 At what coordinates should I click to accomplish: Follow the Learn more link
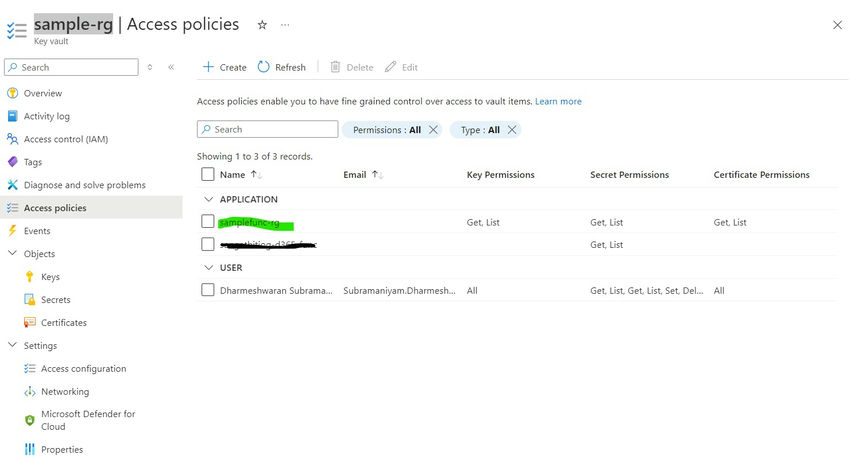558,101
